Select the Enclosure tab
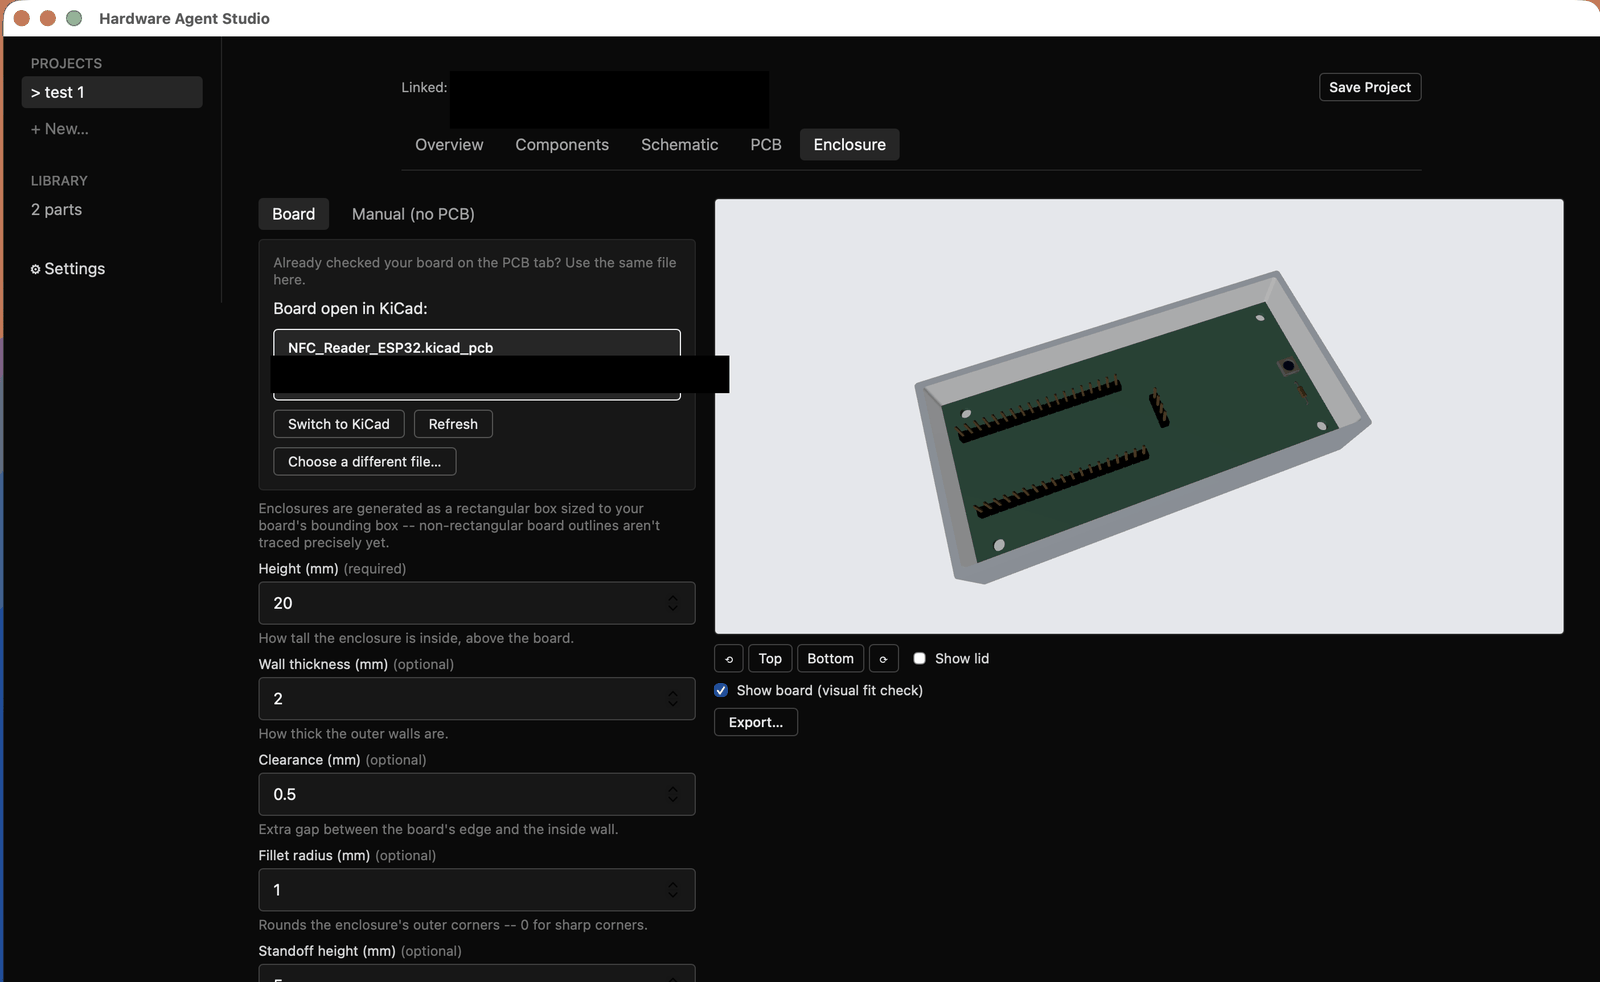The width and height of the screenshot is (1600, 982). [x=850, y=145]
